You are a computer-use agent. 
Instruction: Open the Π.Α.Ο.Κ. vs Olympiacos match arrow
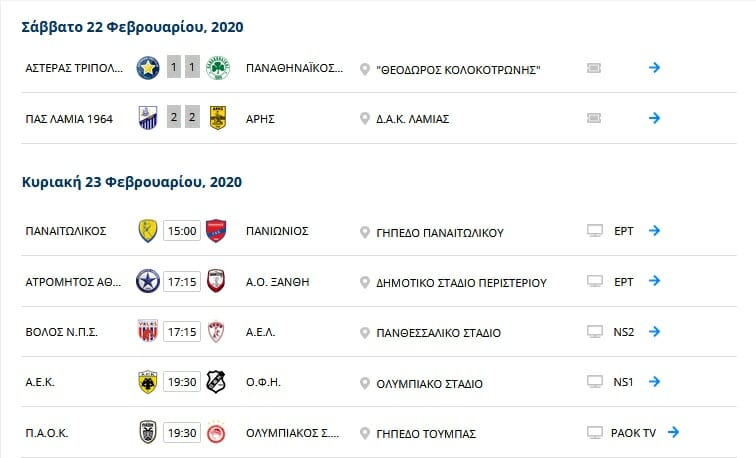(674, 432)
